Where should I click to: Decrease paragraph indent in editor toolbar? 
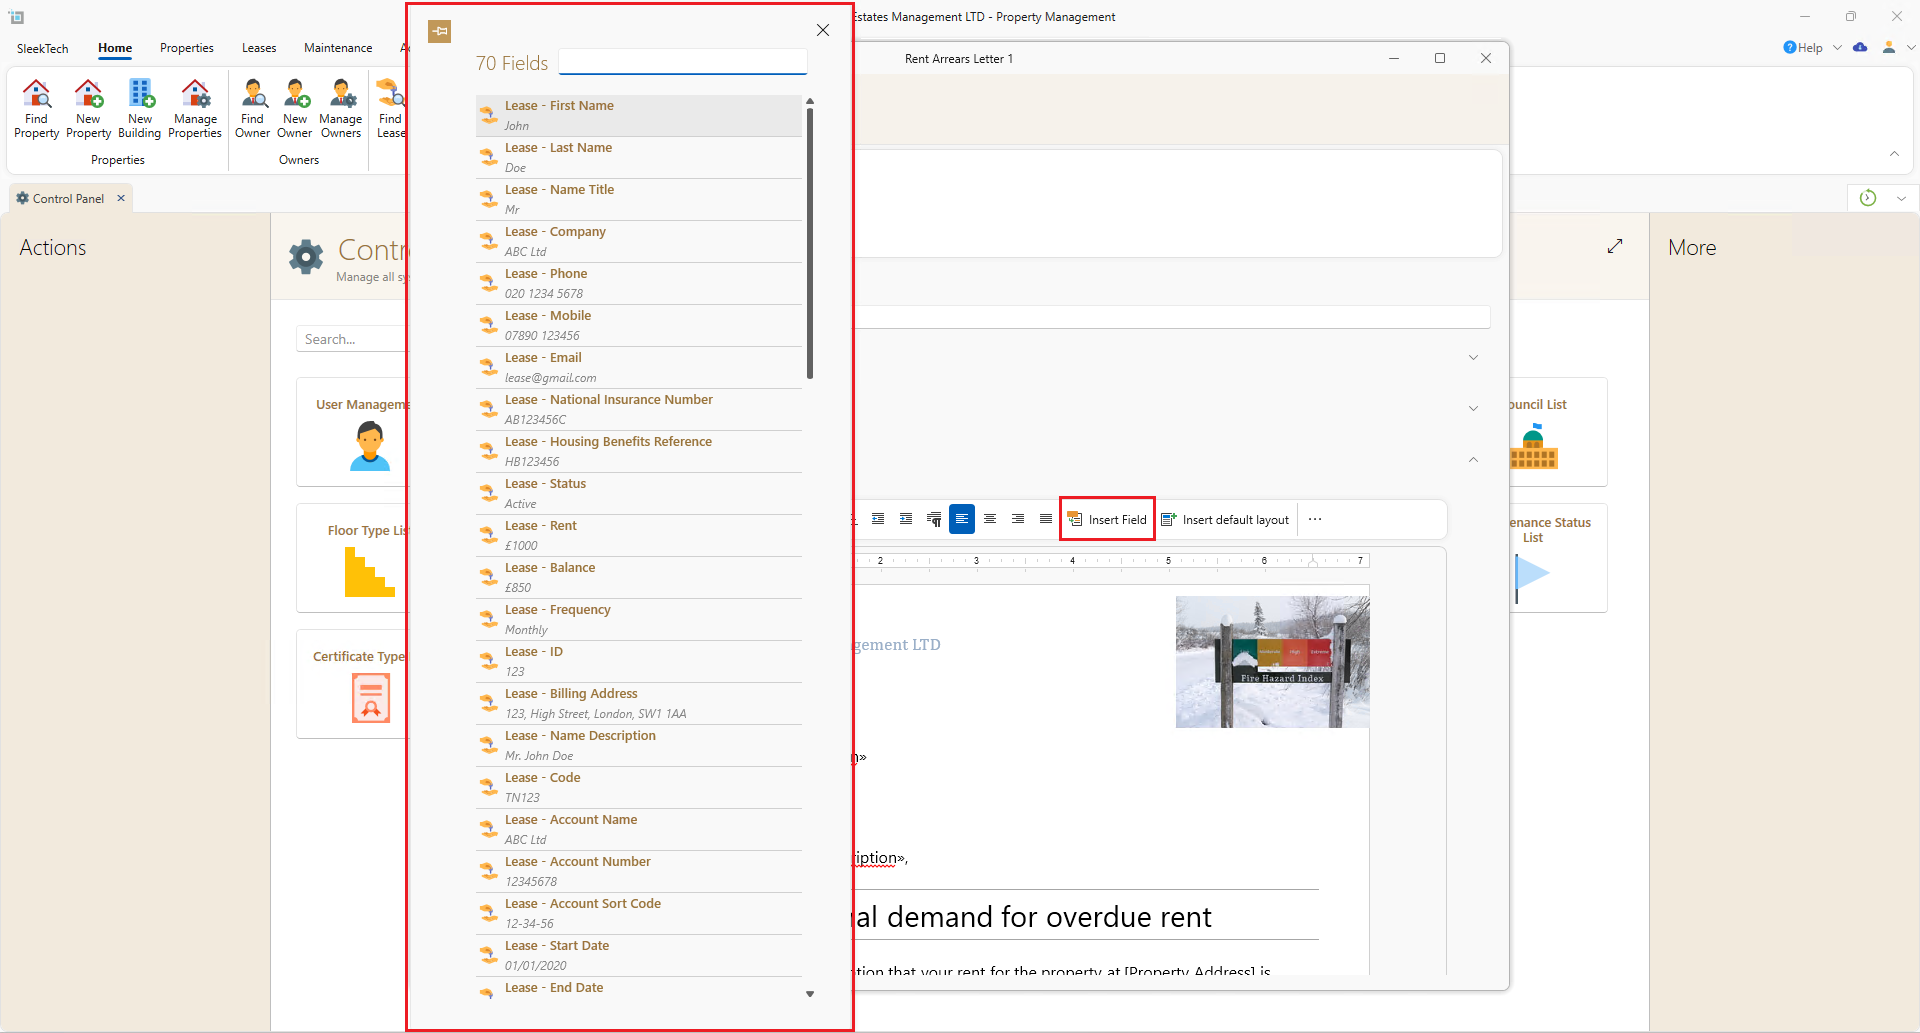pos(878,519)
